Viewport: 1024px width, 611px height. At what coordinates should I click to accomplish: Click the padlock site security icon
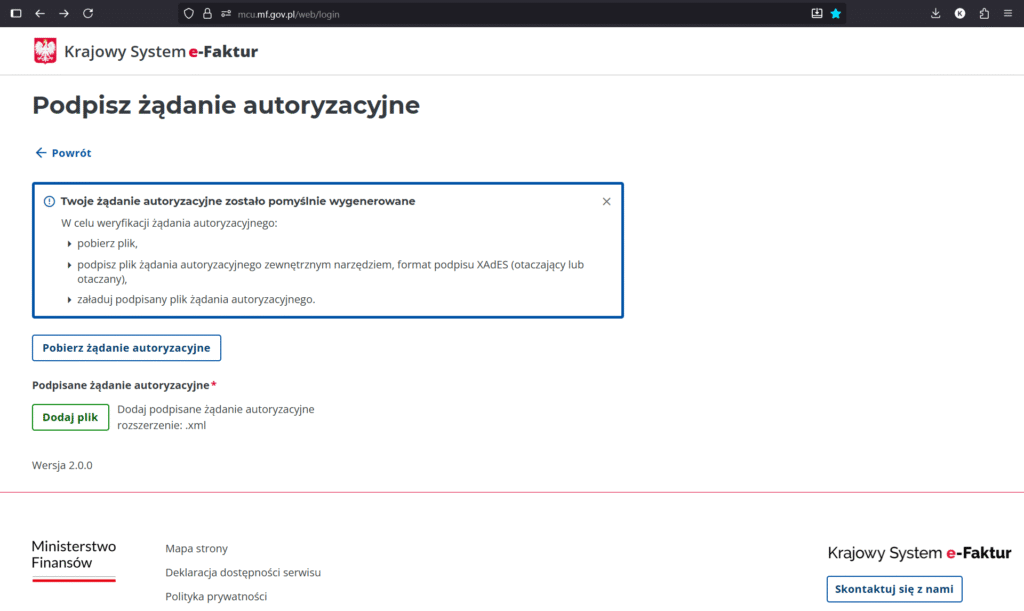pyautogui.click(x=207, y=14)
